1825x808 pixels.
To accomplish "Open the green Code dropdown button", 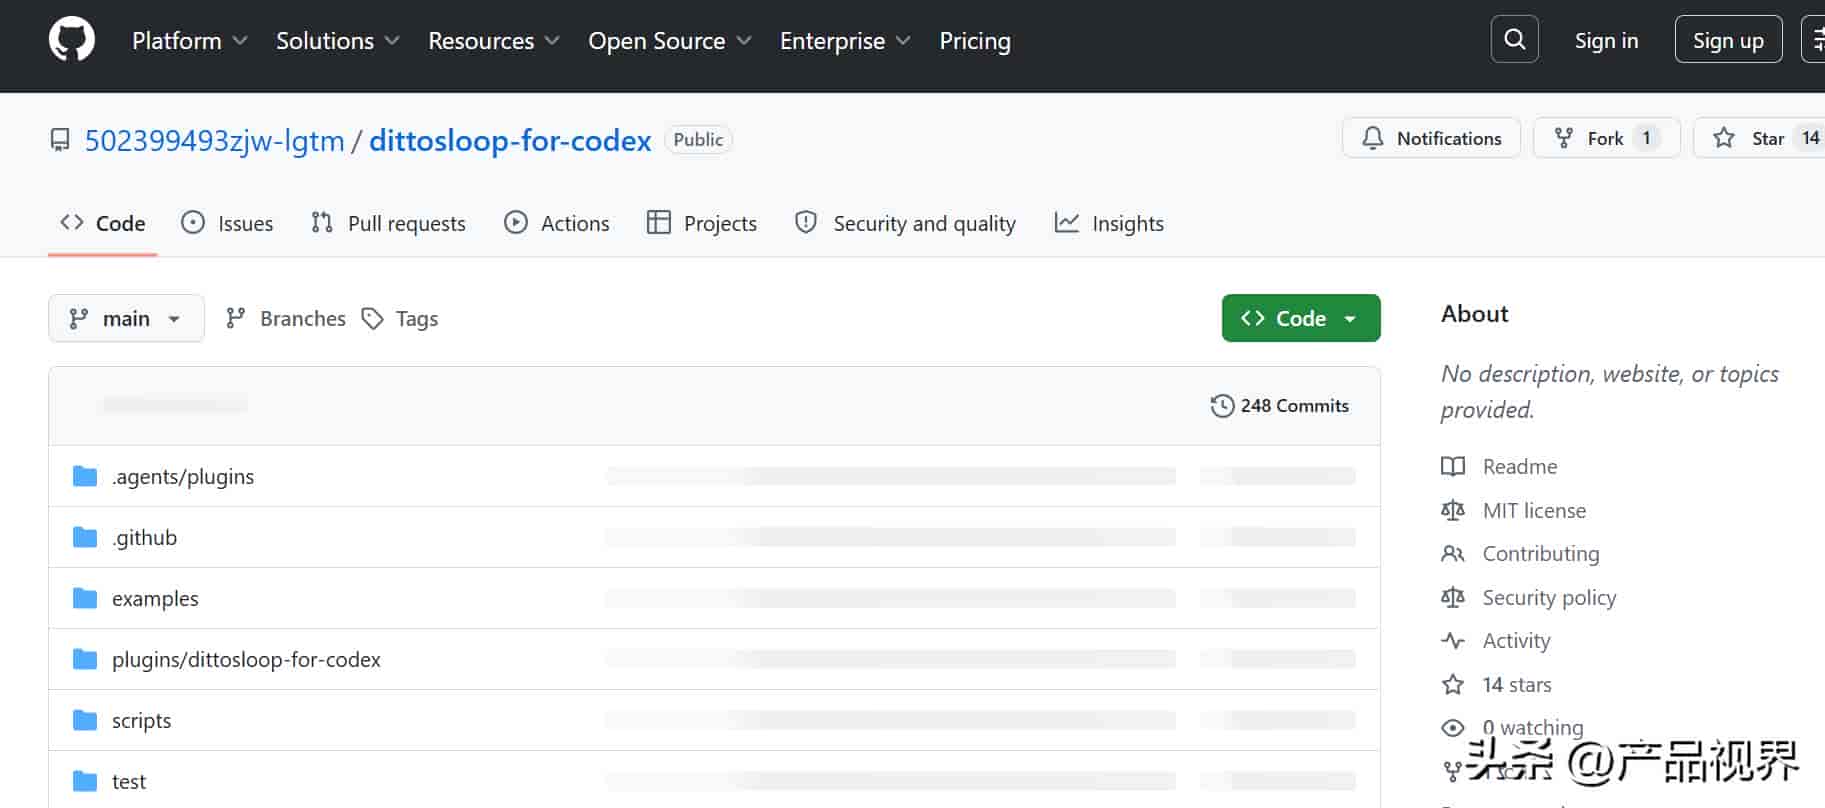I will point(1301,318).
